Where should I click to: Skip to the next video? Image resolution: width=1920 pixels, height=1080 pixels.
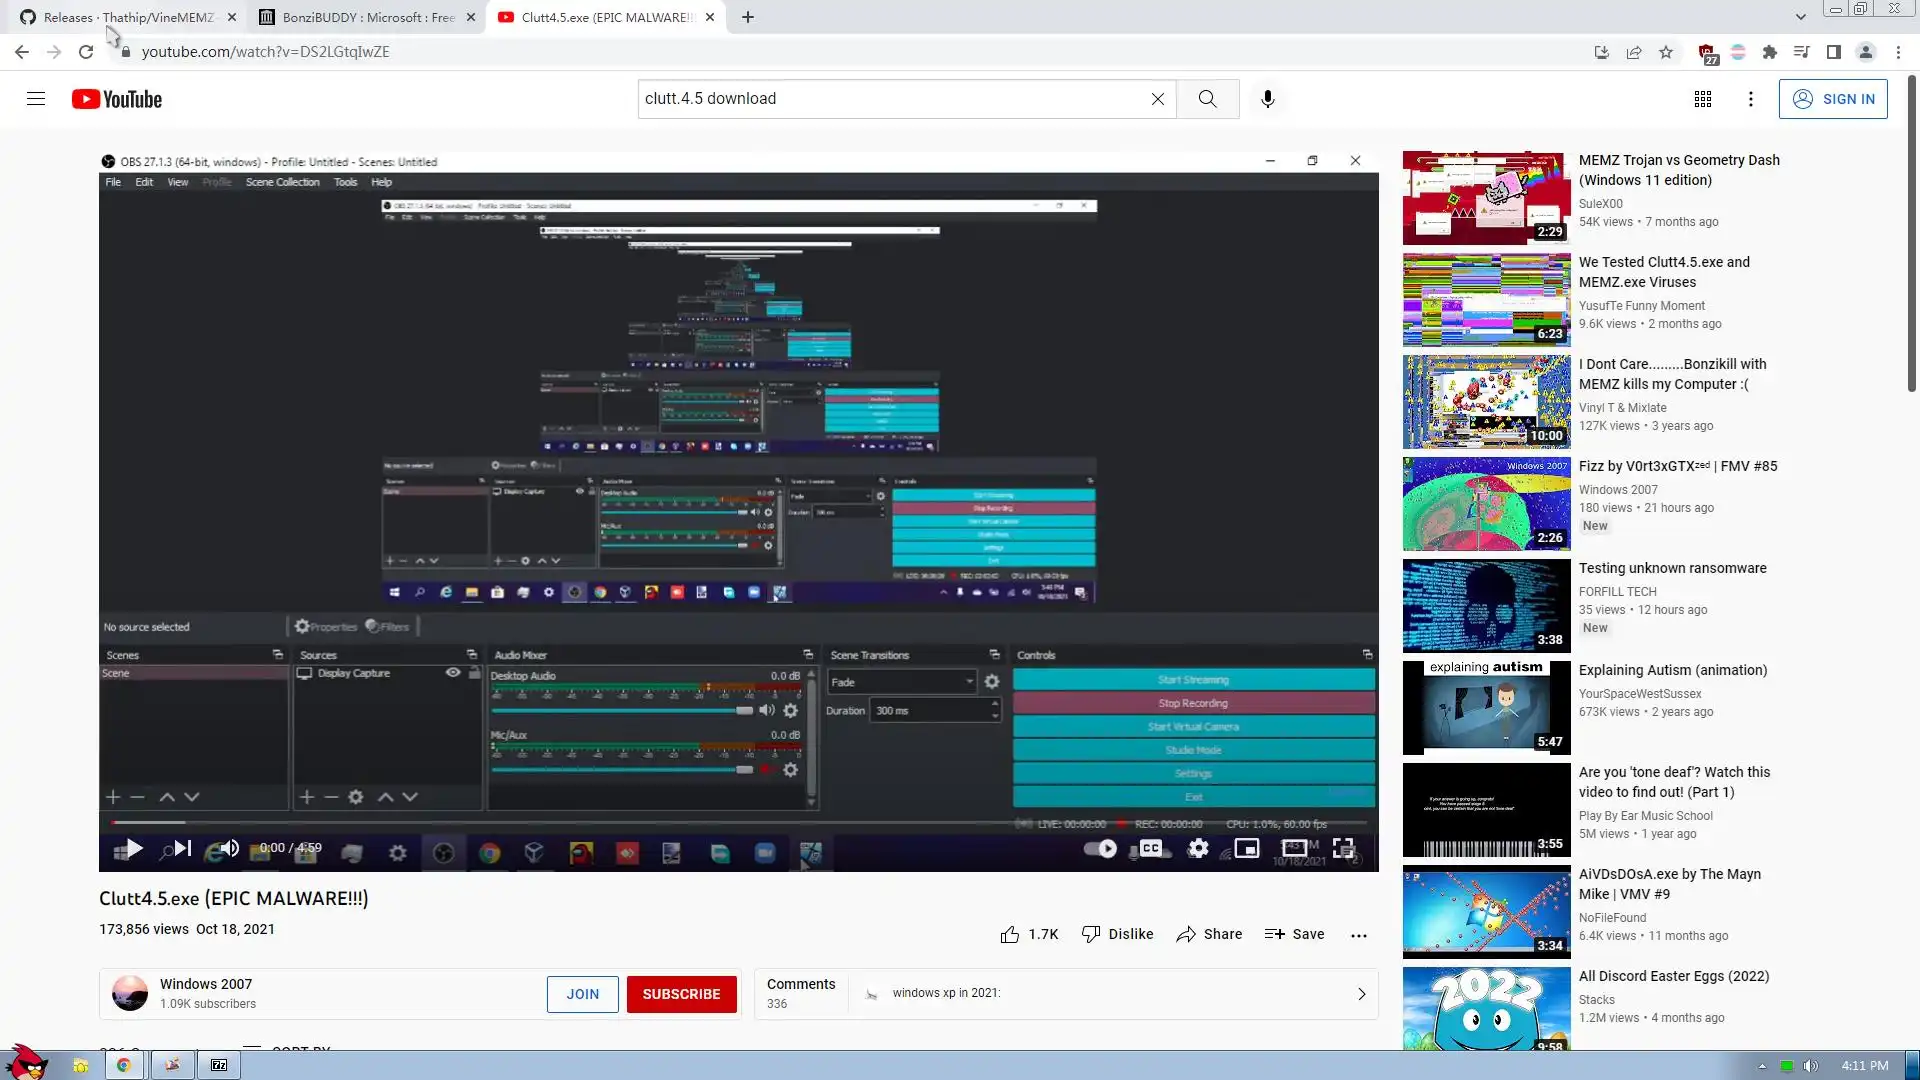pos(182,849)
